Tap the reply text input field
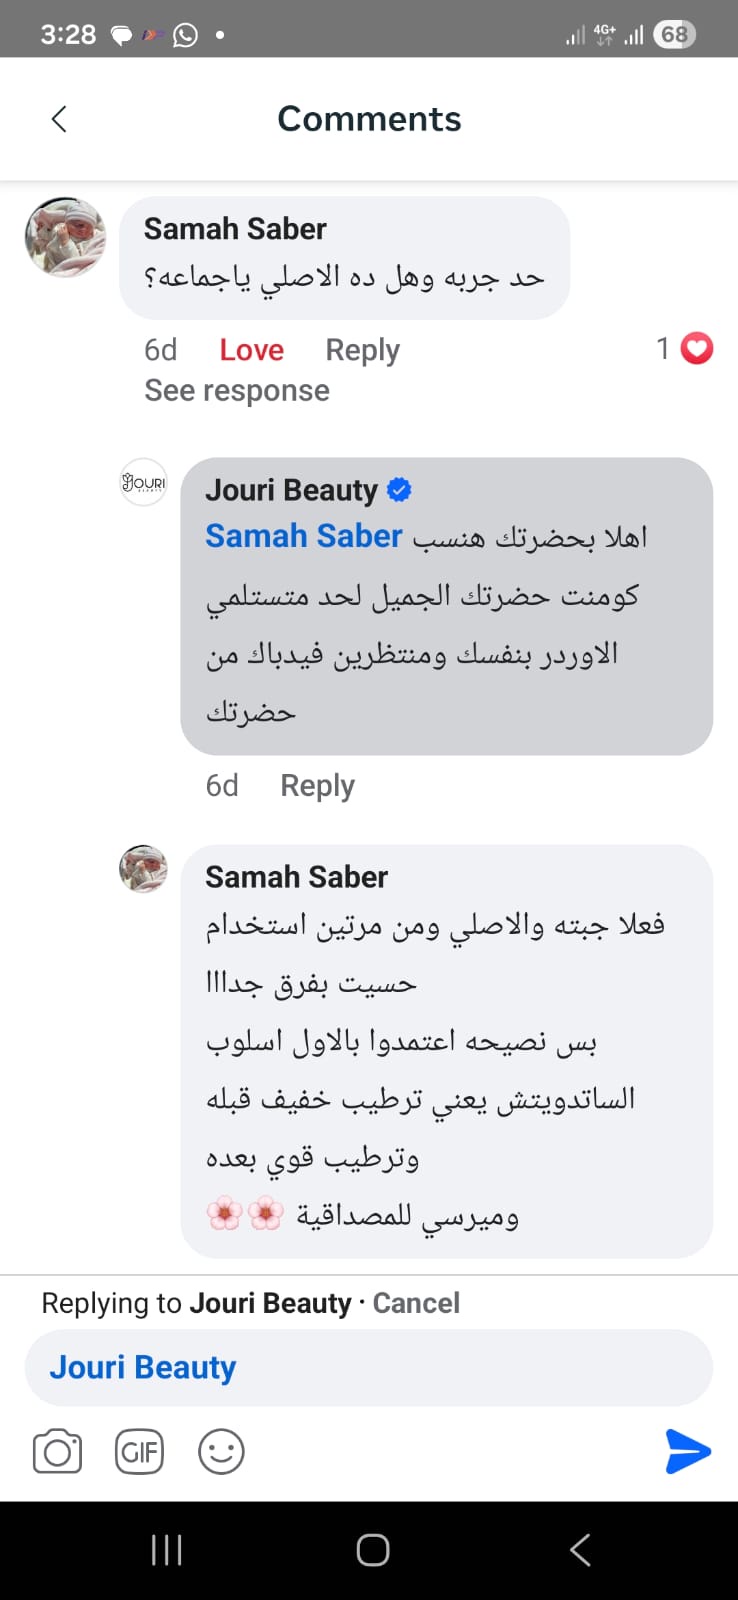Screen dimensions: 738x1600 click(450, 1367)
